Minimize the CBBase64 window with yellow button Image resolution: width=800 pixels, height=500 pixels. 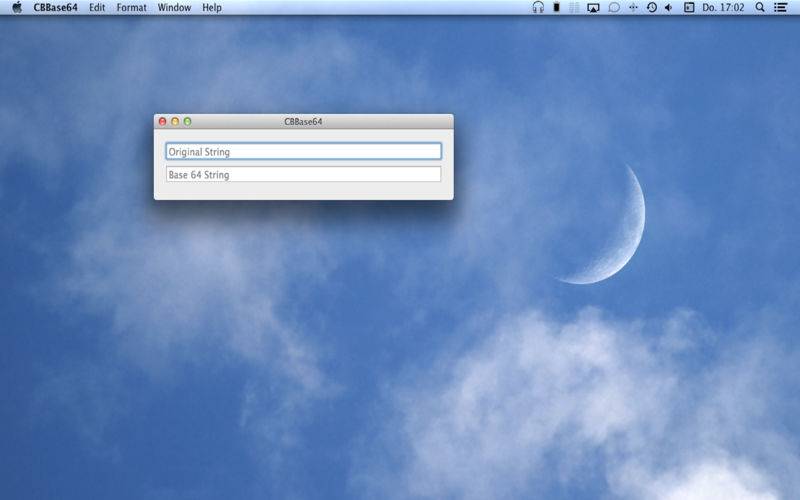tap(175, 122)
